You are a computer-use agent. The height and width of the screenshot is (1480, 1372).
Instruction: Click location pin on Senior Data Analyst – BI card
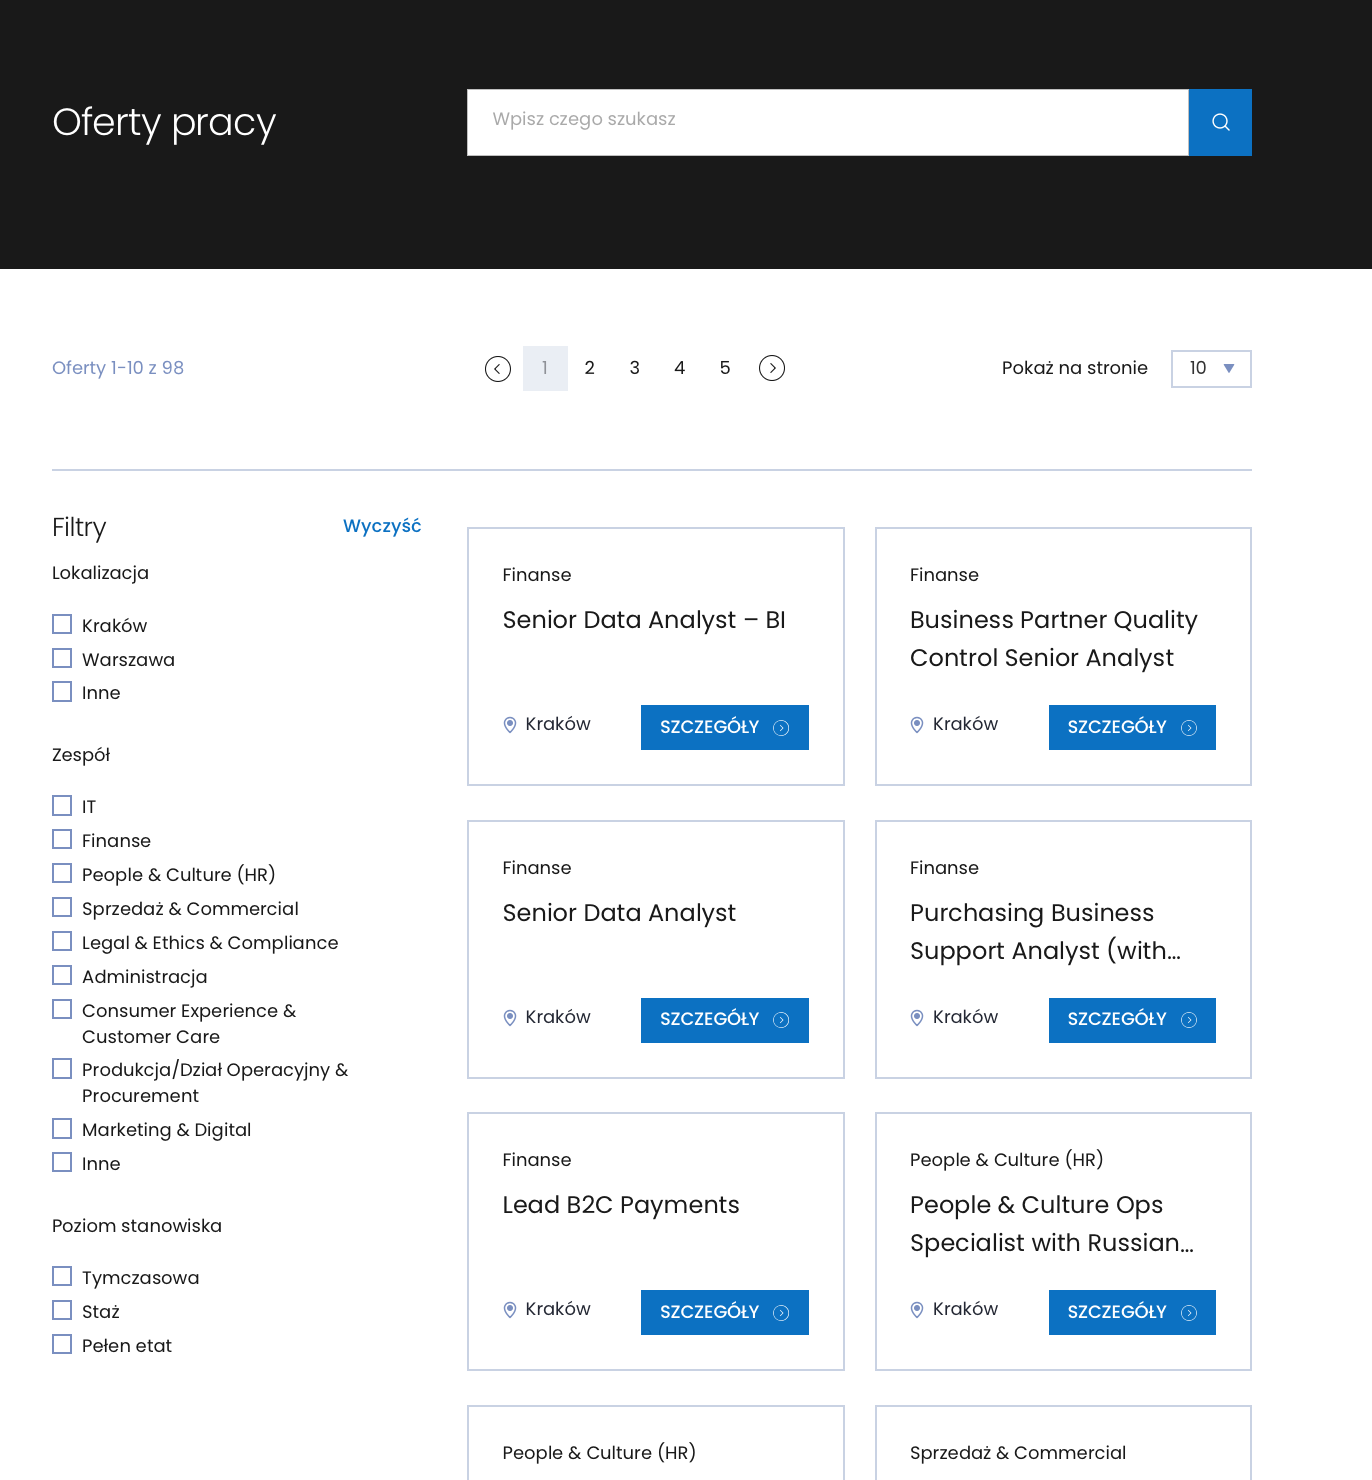(510, 725)
